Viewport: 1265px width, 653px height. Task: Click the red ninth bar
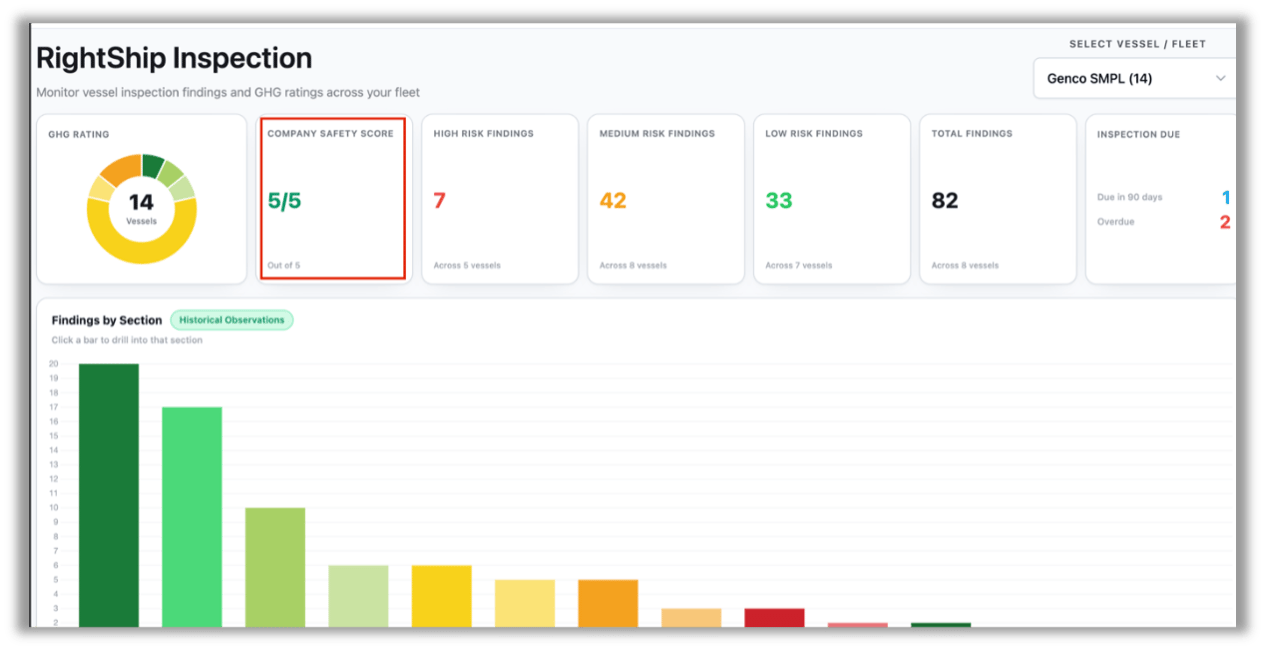[774, 617]
